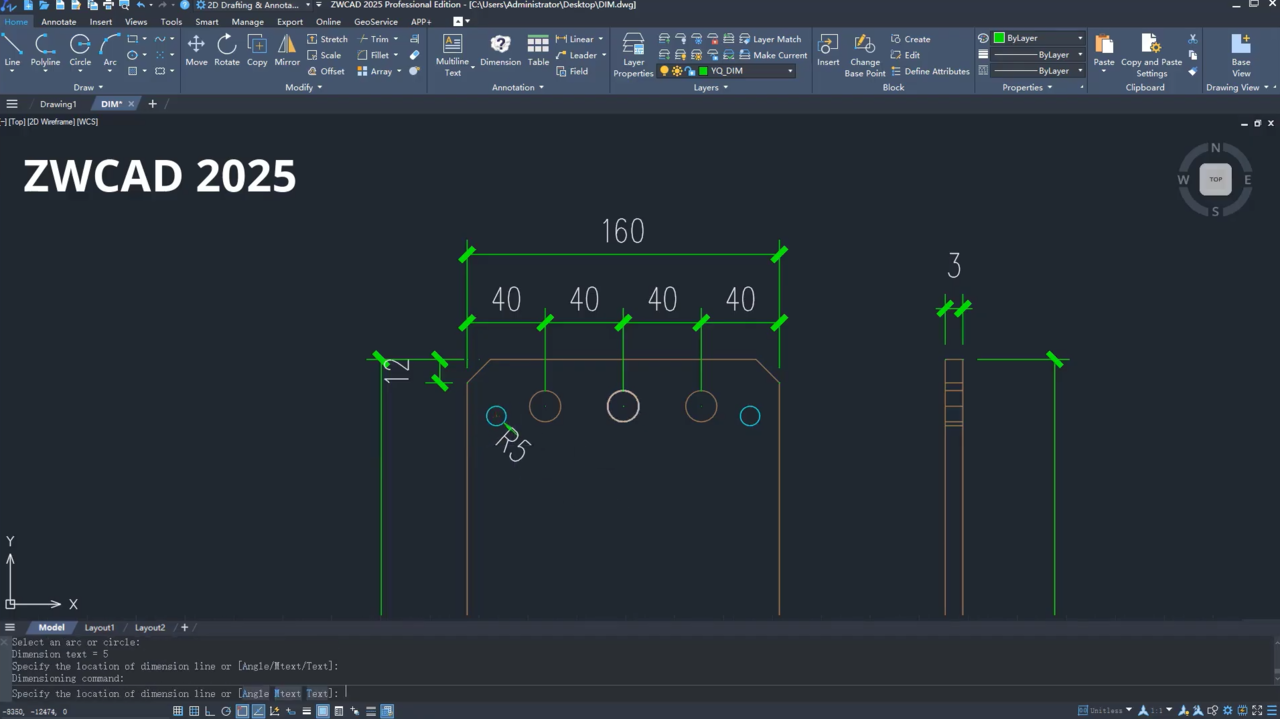Open the Multiline Text tool
This screenshot has height=719, width=1280.
point(452,54)
